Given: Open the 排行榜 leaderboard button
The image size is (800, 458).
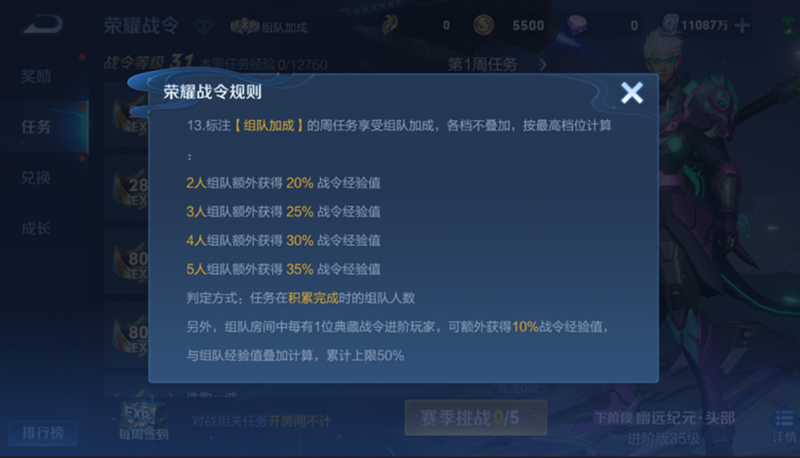Looking at the screenshot, I should point(43,433).
